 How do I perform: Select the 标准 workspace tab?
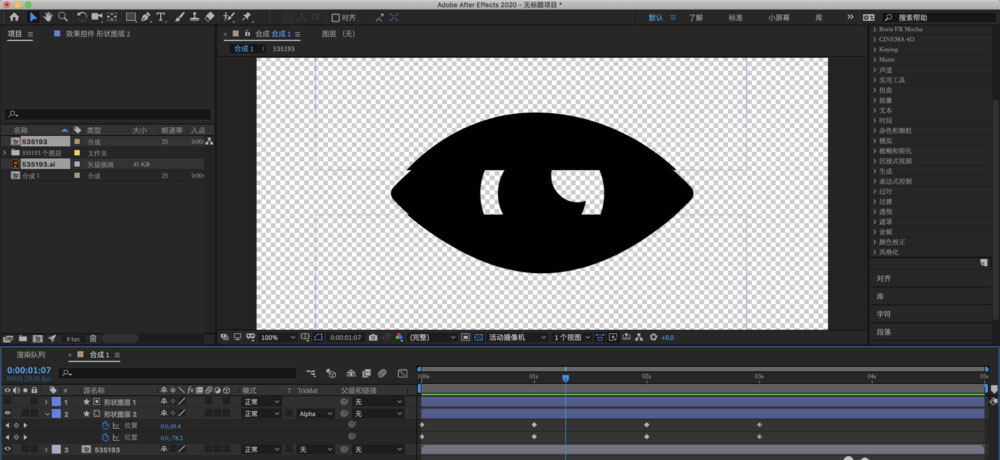tap(735, 17)
